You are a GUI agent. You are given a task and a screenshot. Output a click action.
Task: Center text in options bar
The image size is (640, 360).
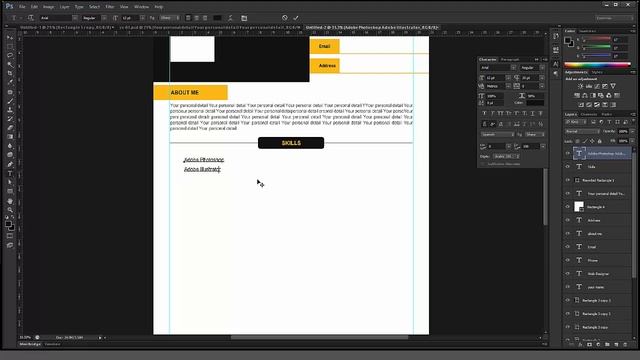click(197, 18)
